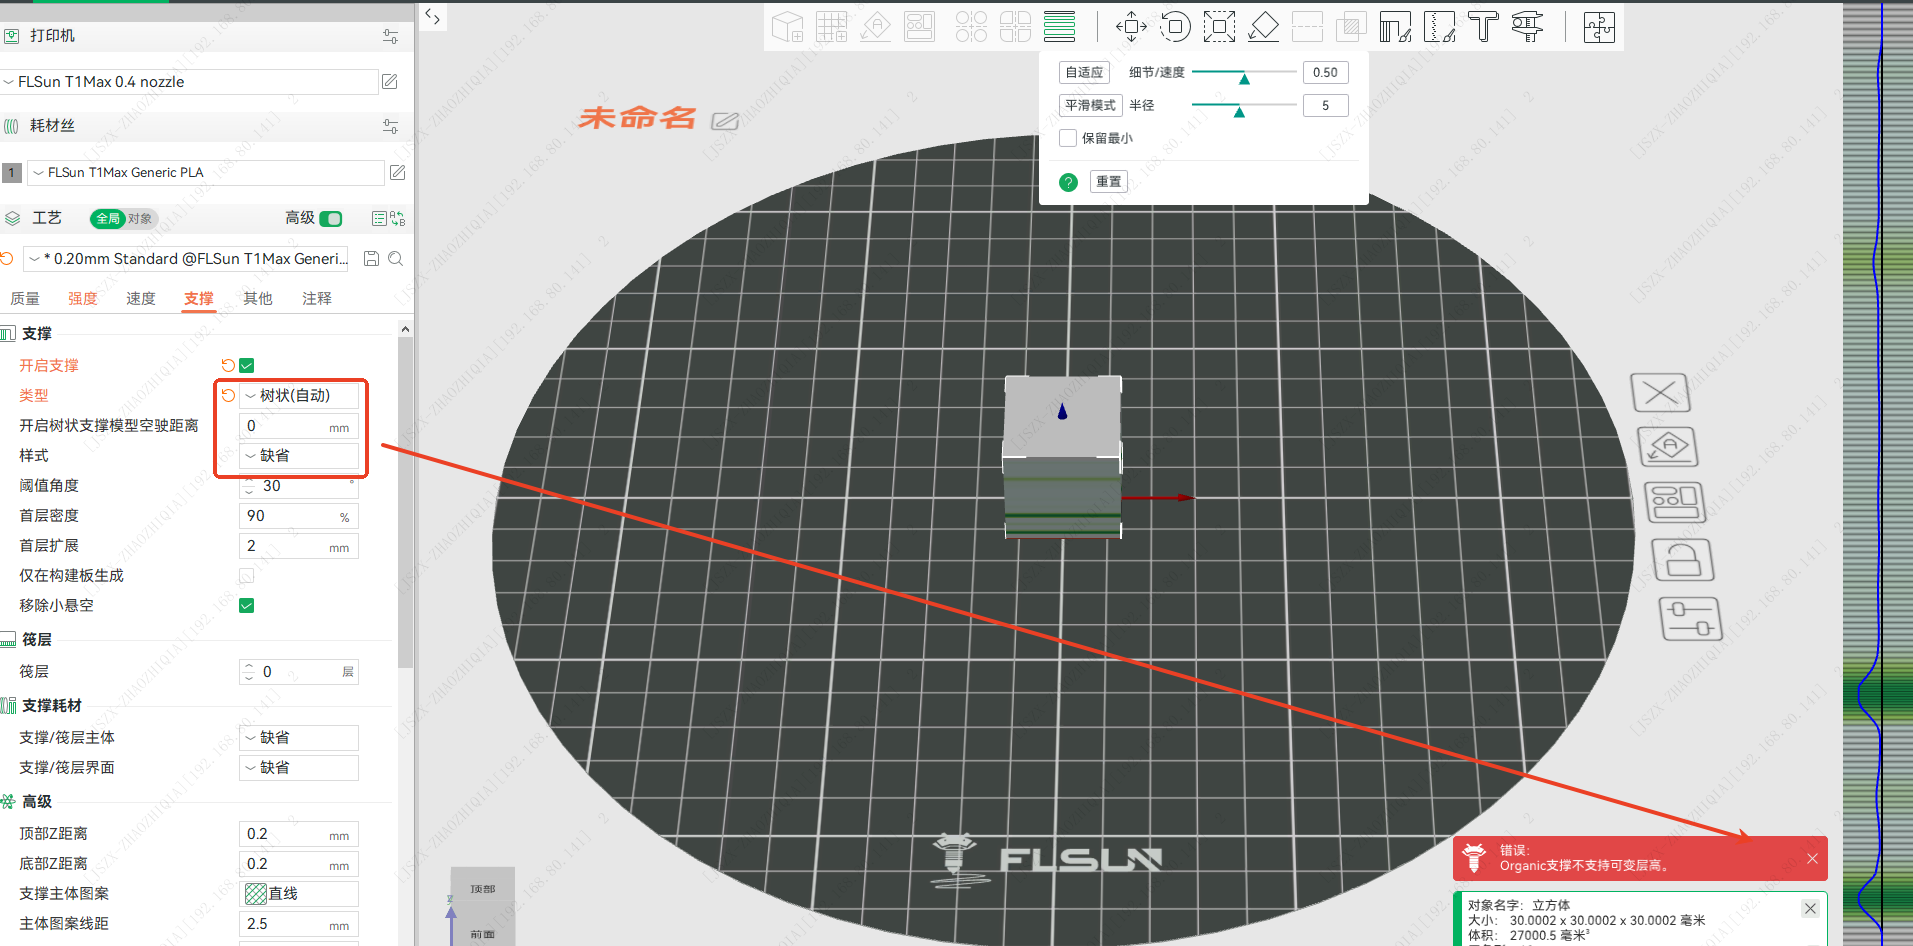Switch to the 速度 tab

(140, 298)
